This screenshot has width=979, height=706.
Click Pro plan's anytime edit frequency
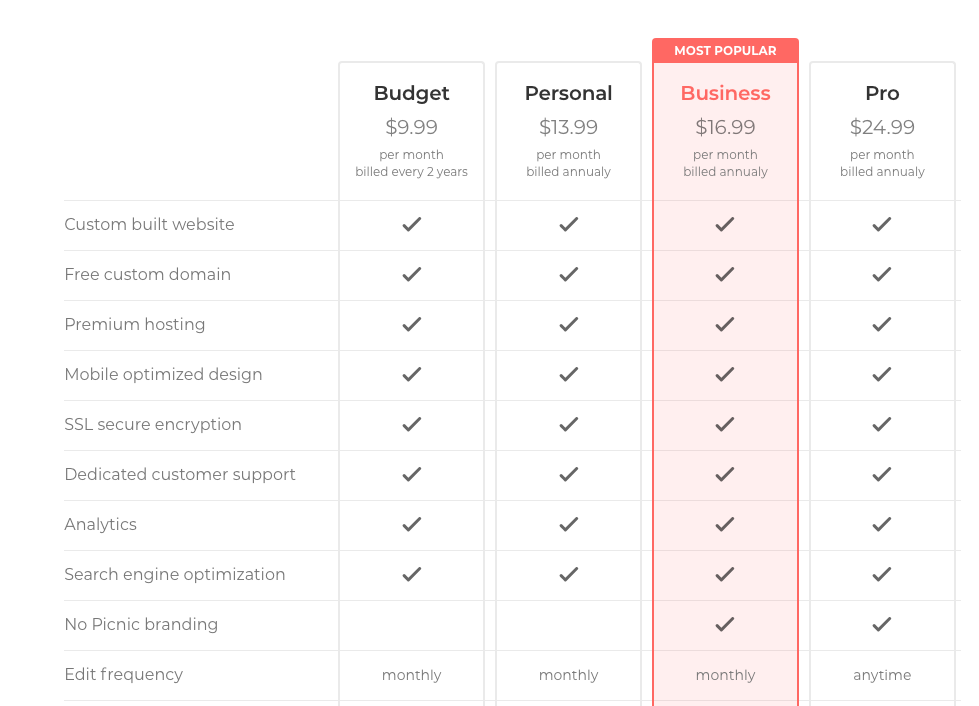pos(882,676)
